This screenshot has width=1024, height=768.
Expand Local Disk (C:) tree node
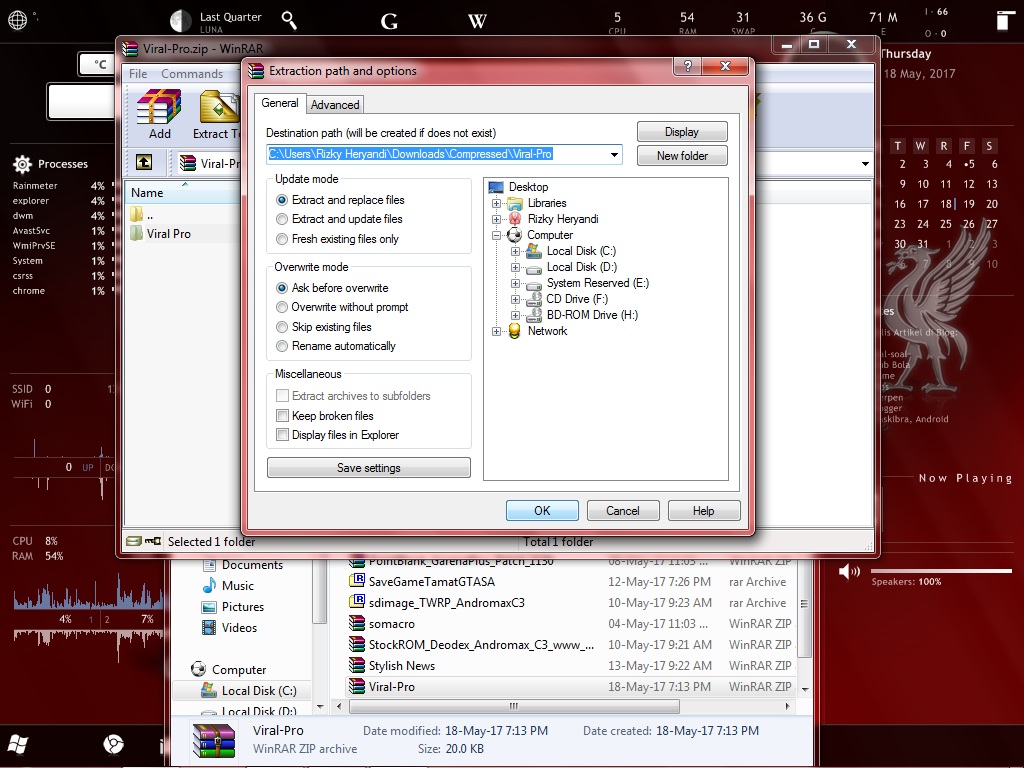pyautogui.click(x=515, y=251)
